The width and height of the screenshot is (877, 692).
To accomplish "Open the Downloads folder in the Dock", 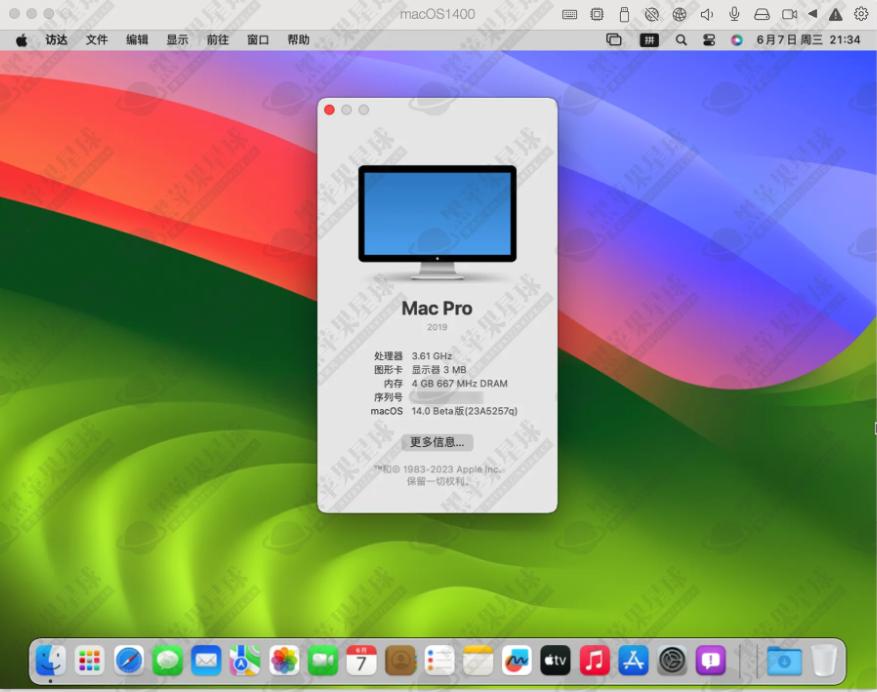I will click(784, 661).
